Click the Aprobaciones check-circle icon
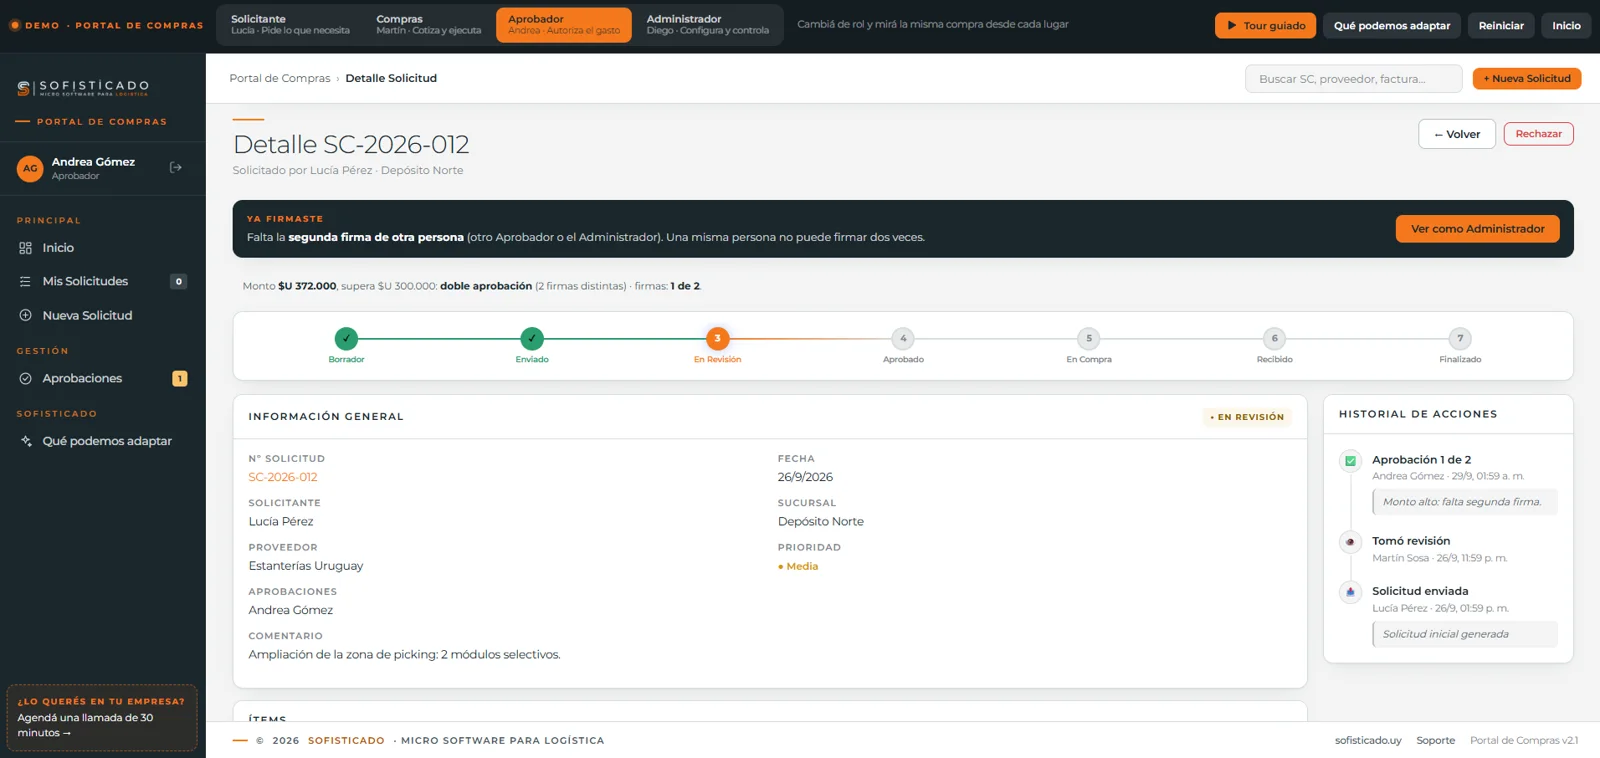This screenshot has height=758, width=1600. (26, 379)
